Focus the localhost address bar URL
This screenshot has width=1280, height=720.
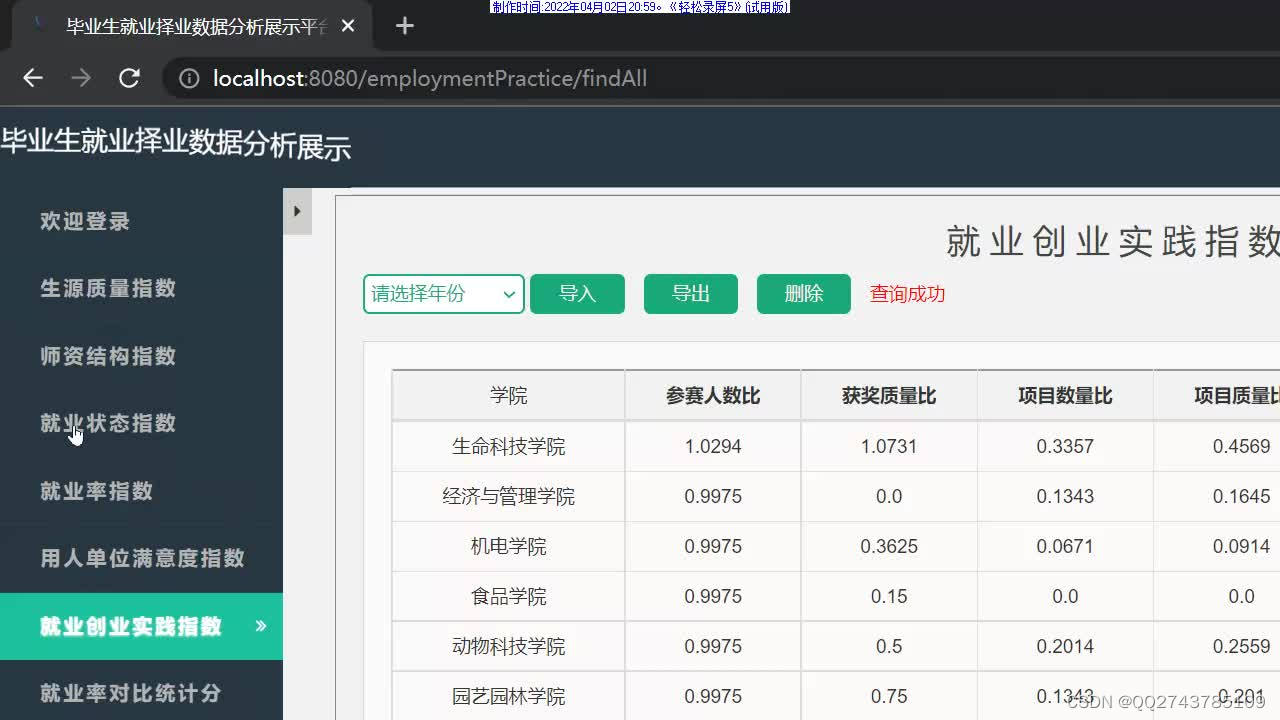tap(430, 78)
